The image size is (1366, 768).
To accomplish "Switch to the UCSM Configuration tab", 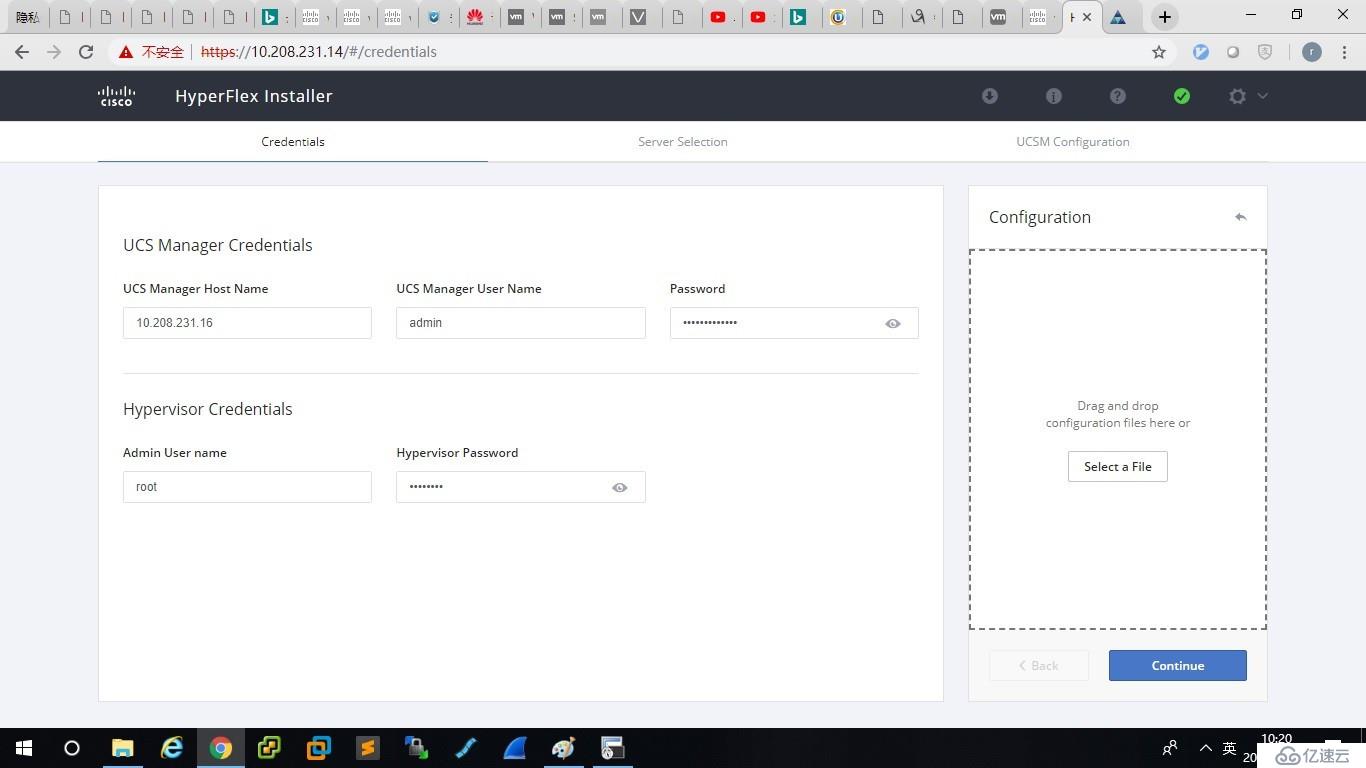I will click(1073, 142).
